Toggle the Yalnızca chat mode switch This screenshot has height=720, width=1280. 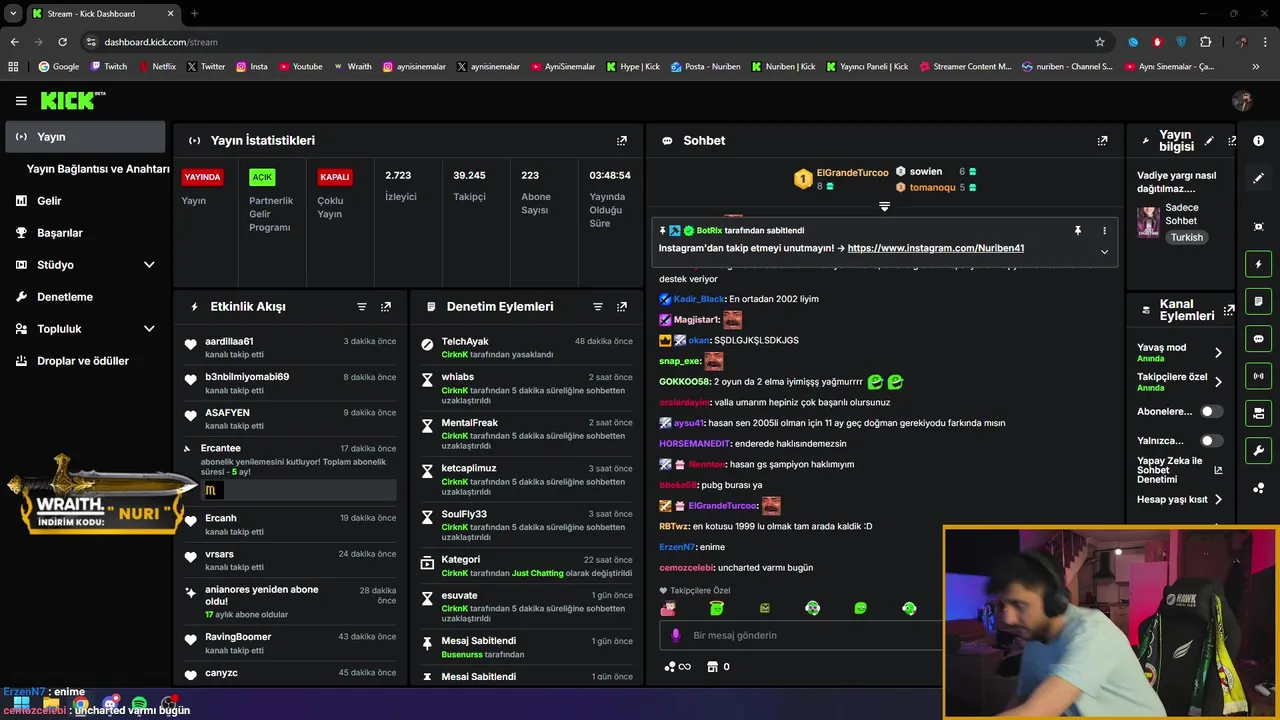pos(1212,440)
